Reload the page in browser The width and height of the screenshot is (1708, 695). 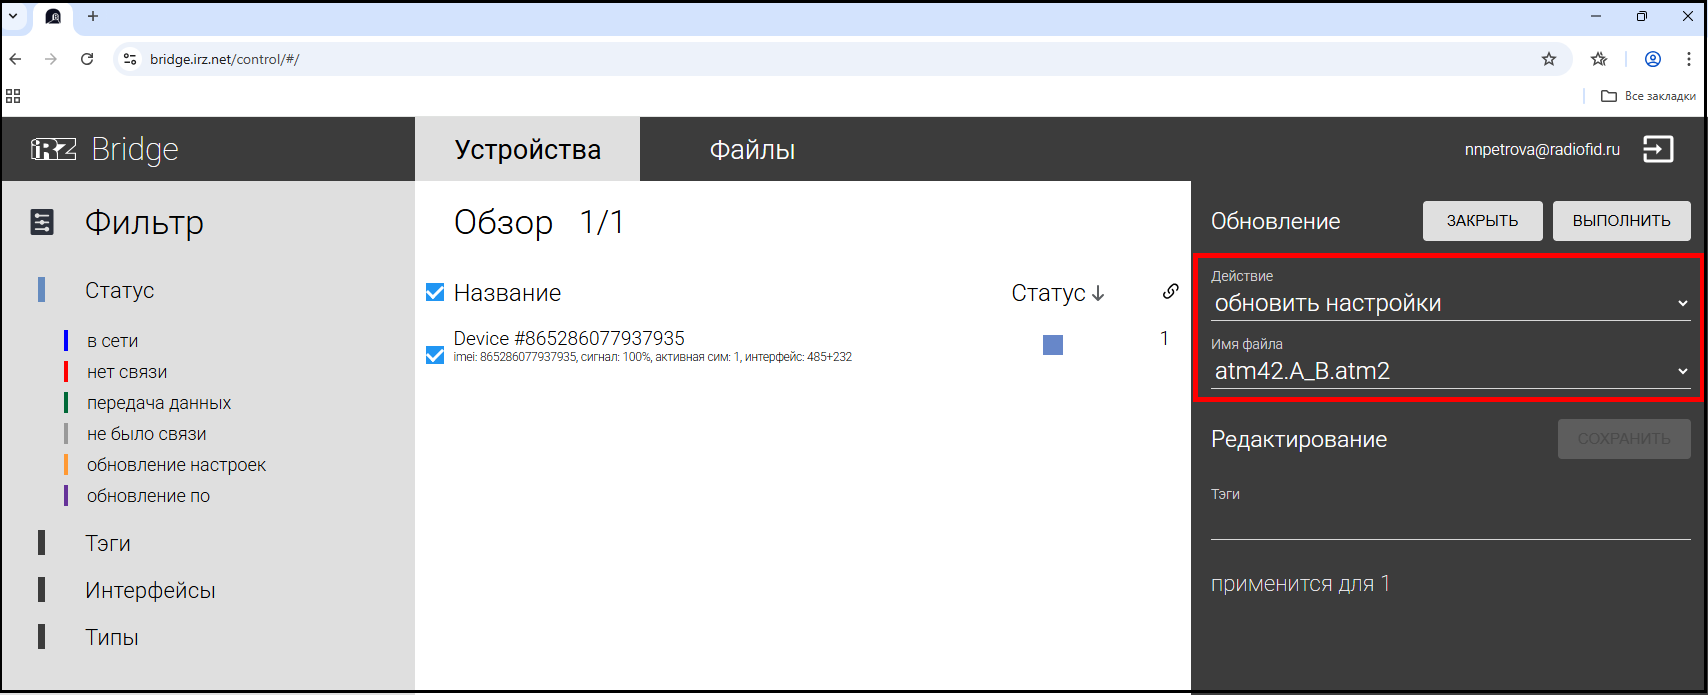point(87,59)
